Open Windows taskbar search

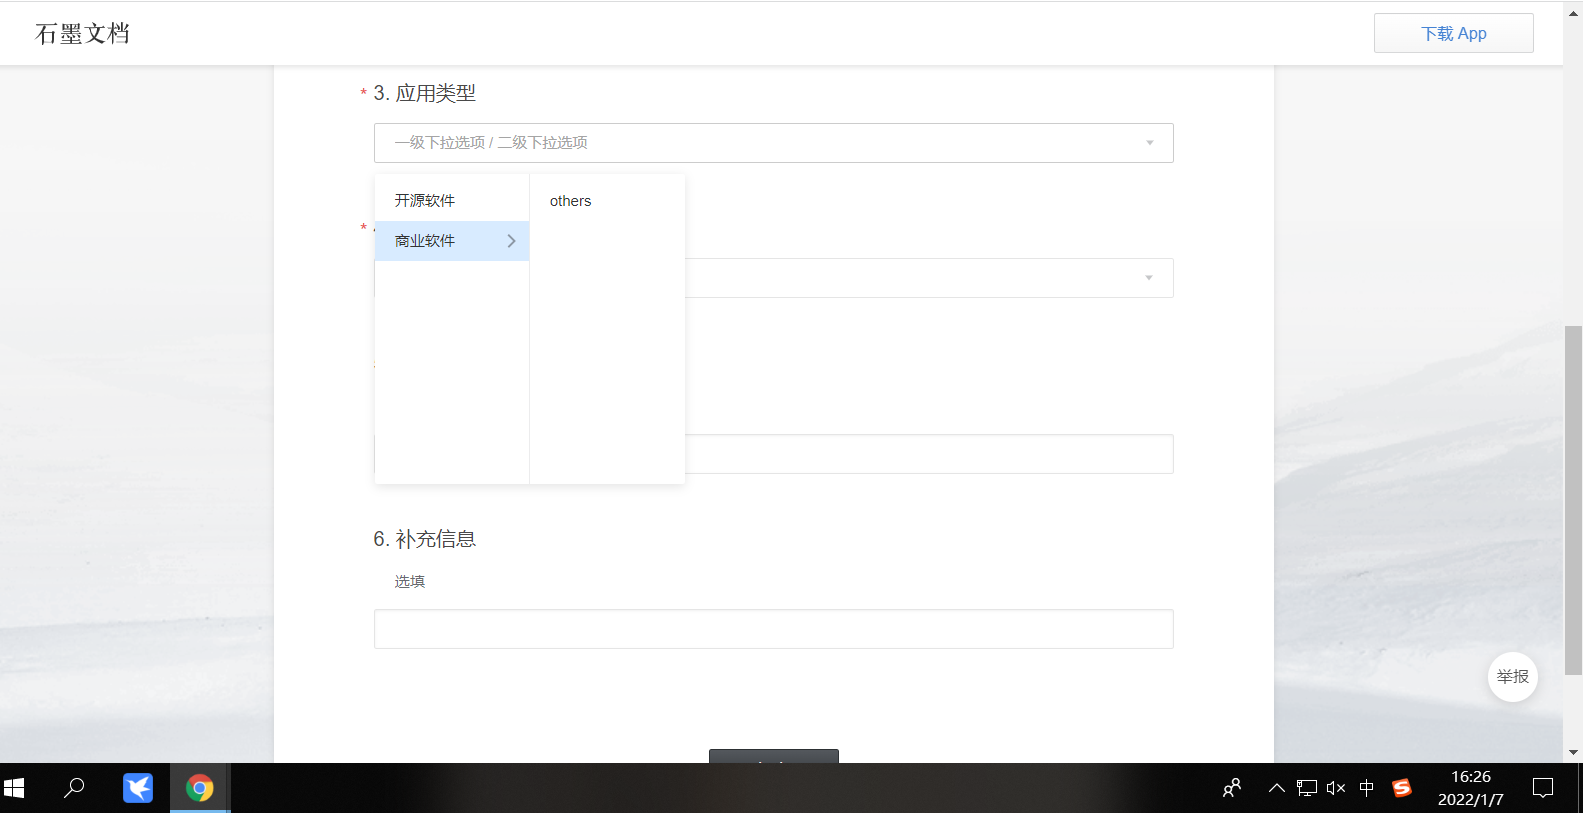[74, 788]
